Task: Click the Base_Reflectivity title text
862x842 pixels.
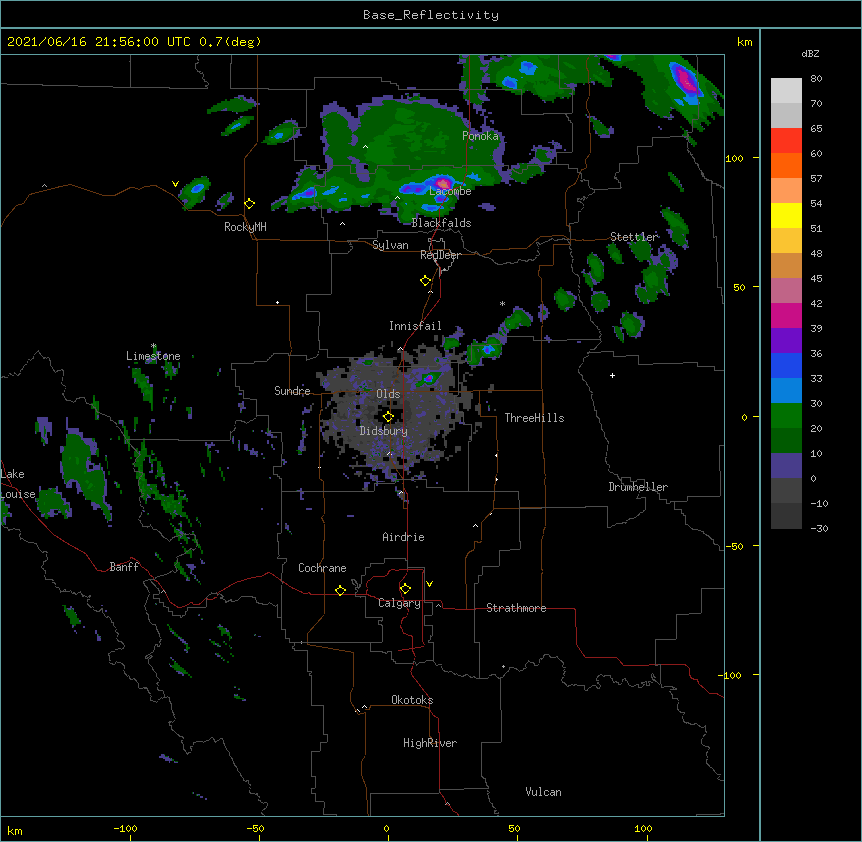Action: [431, 15]
